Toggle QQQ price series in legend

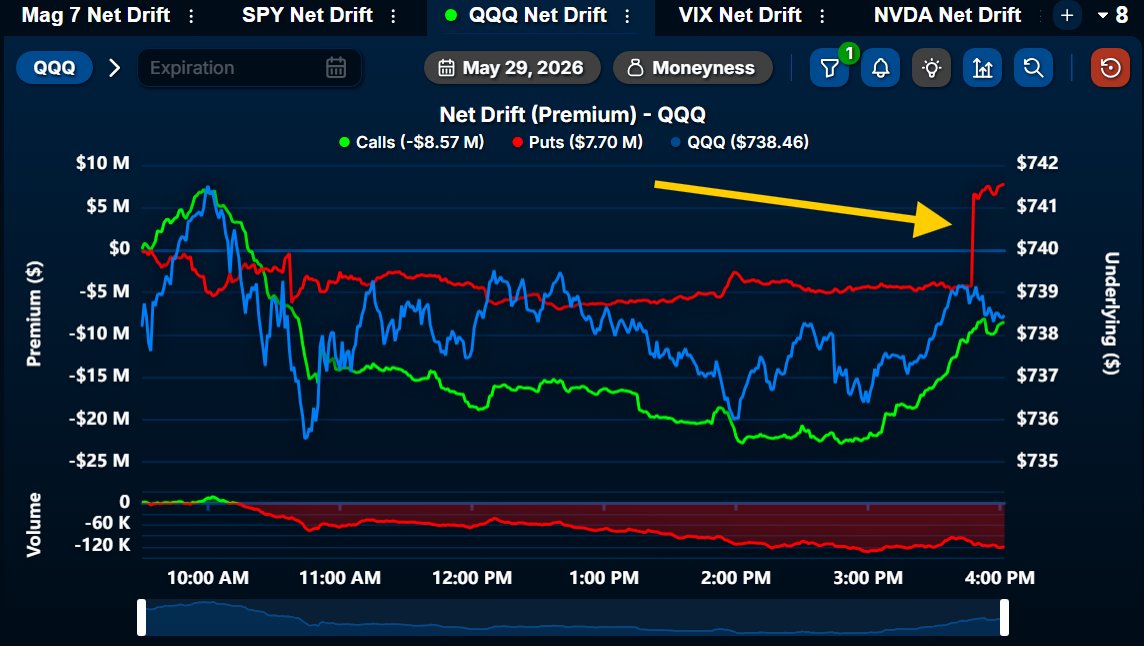pos(739,142)
